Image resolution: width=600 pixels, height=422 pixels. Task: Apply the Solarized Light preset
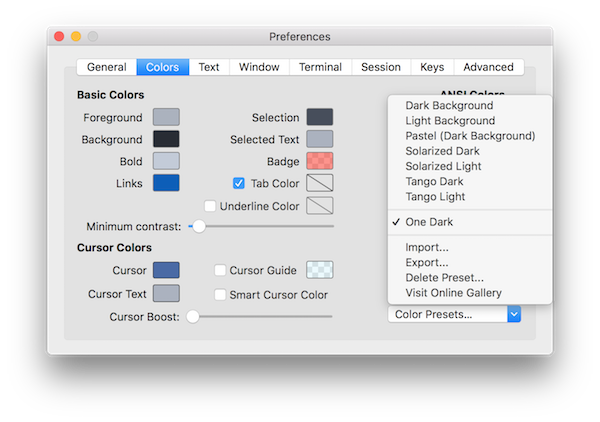470,166
